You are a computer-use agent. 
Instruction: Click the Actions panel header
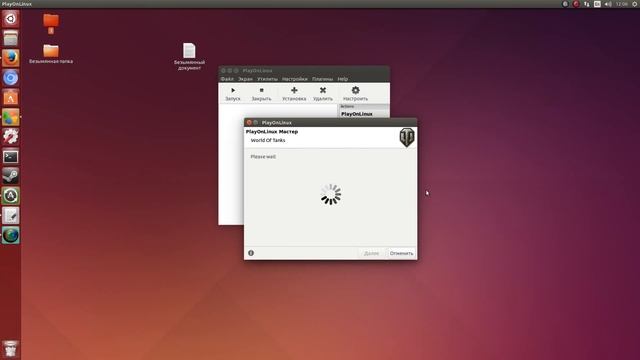click(x=364, y=107)
